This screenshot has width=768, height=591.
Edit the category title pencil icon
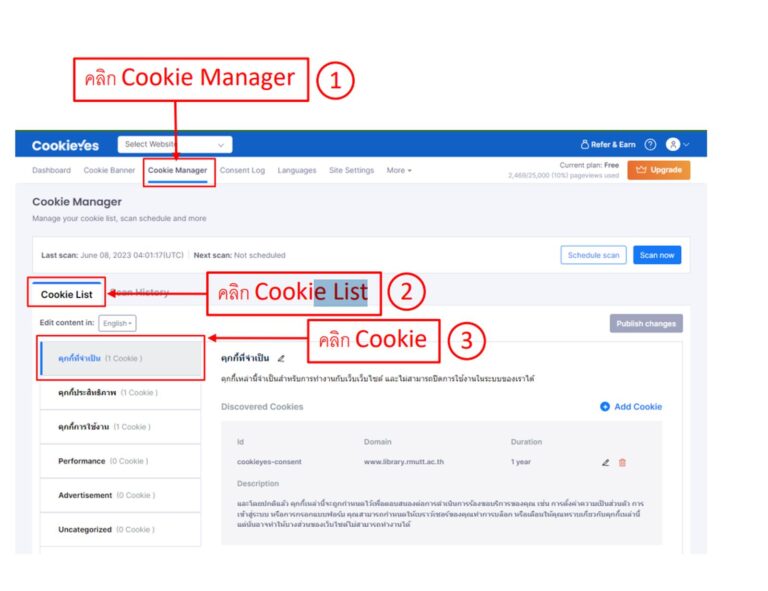click(281, 358)
